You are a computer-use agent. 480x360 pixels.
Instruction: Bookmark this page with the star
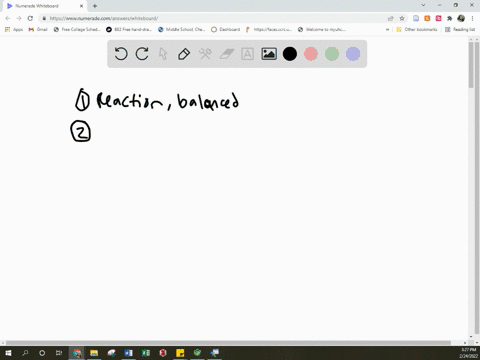(x=402, y=18)
